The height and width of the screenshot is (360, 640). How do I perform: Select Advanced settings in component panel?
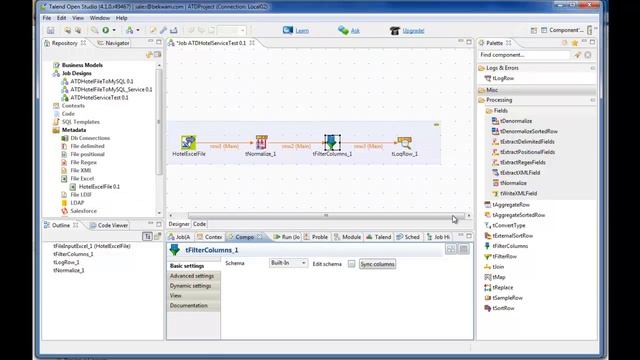pos(193,276)
